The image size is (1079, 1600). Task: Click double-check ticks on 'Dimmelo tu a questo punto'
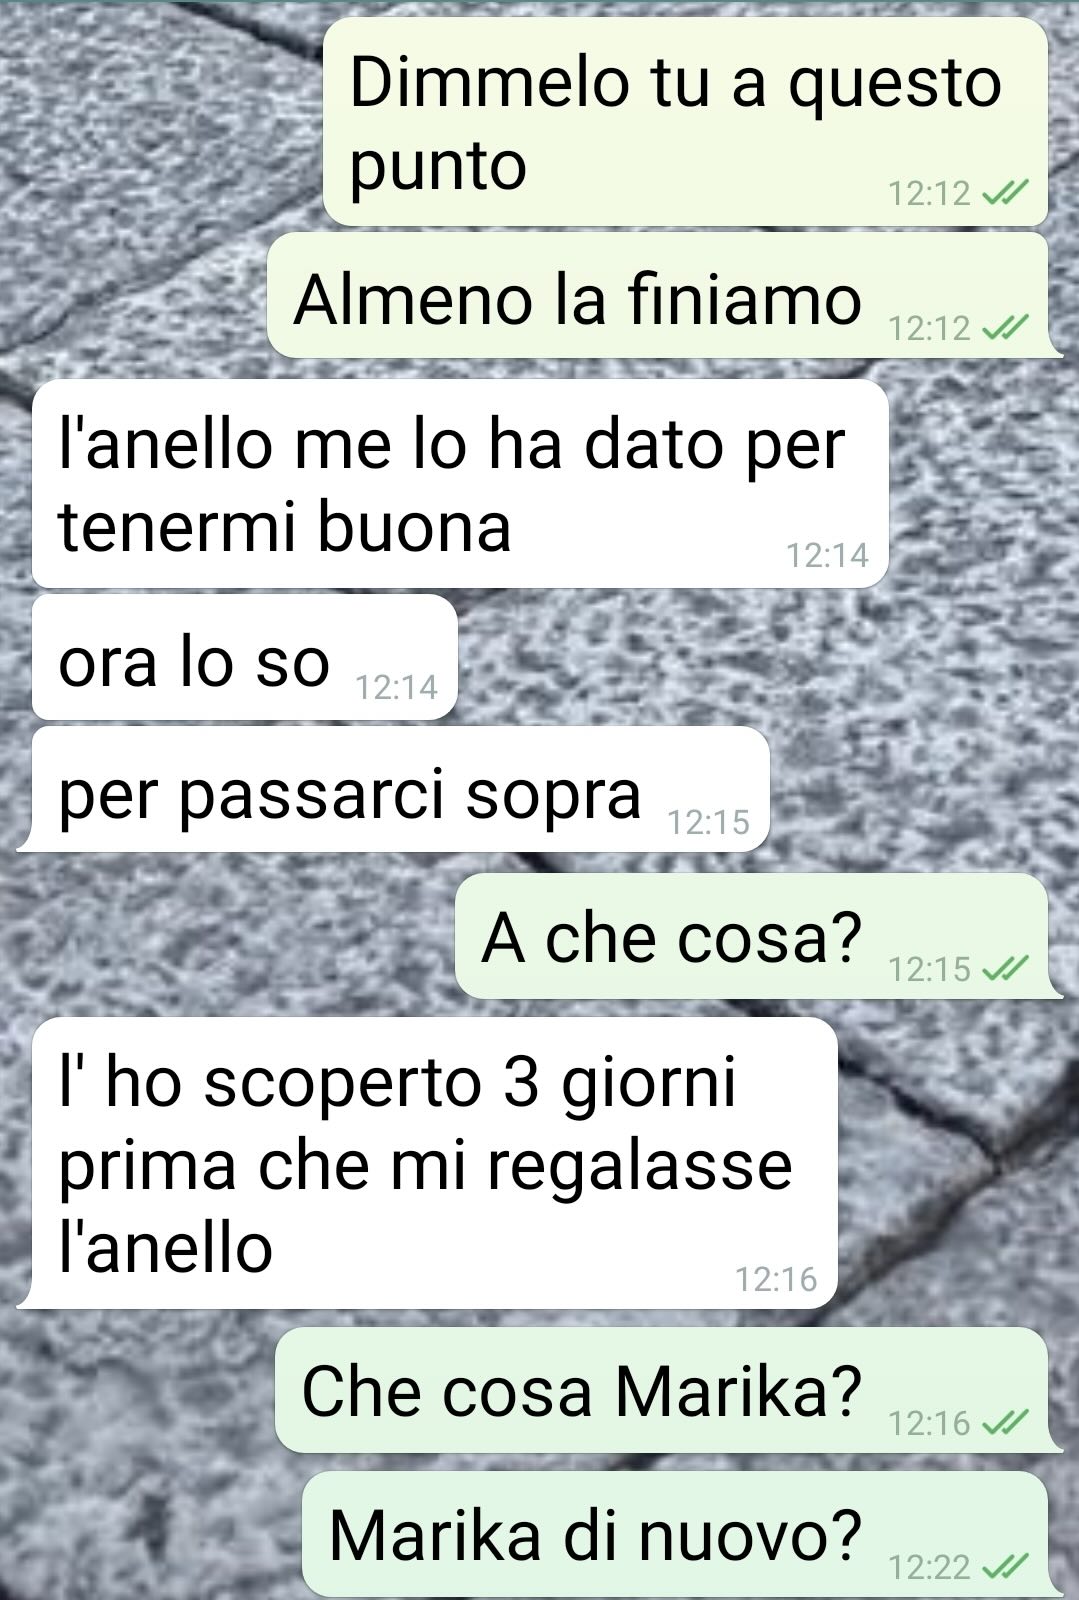pyautogui.click(x=1004, y=193)
